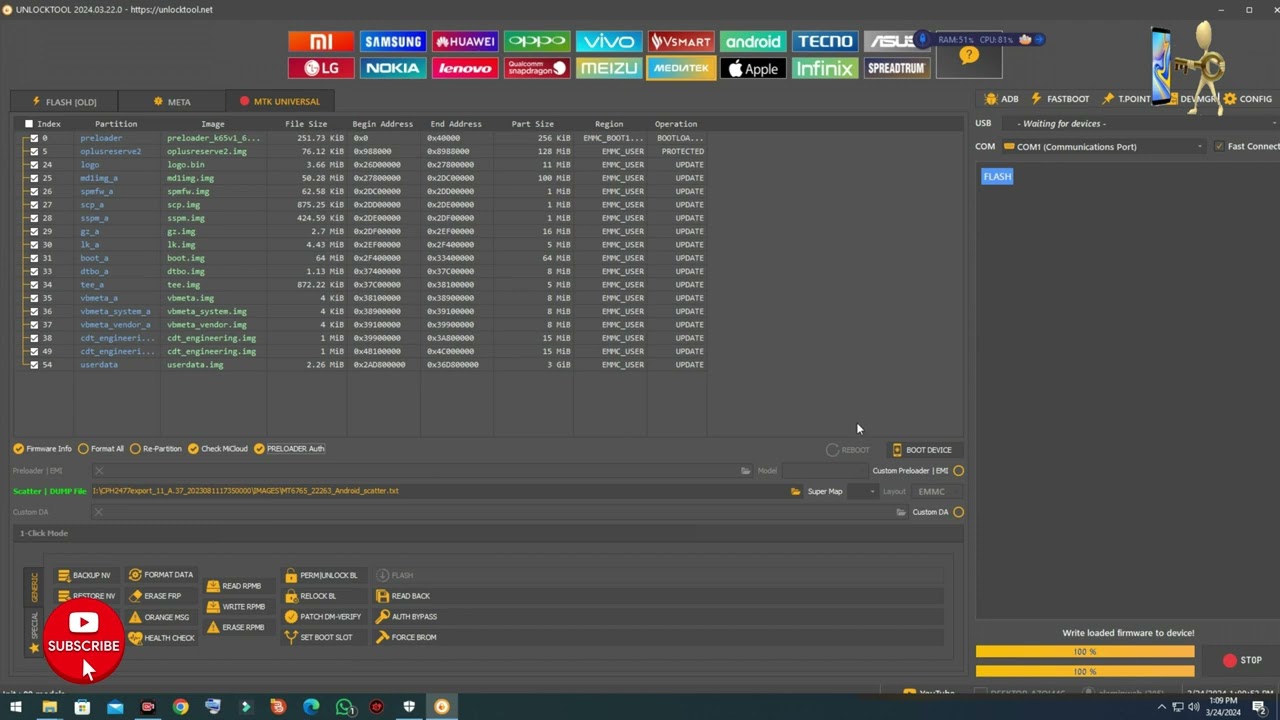Select the Nokia brand logo

(393, 68)
